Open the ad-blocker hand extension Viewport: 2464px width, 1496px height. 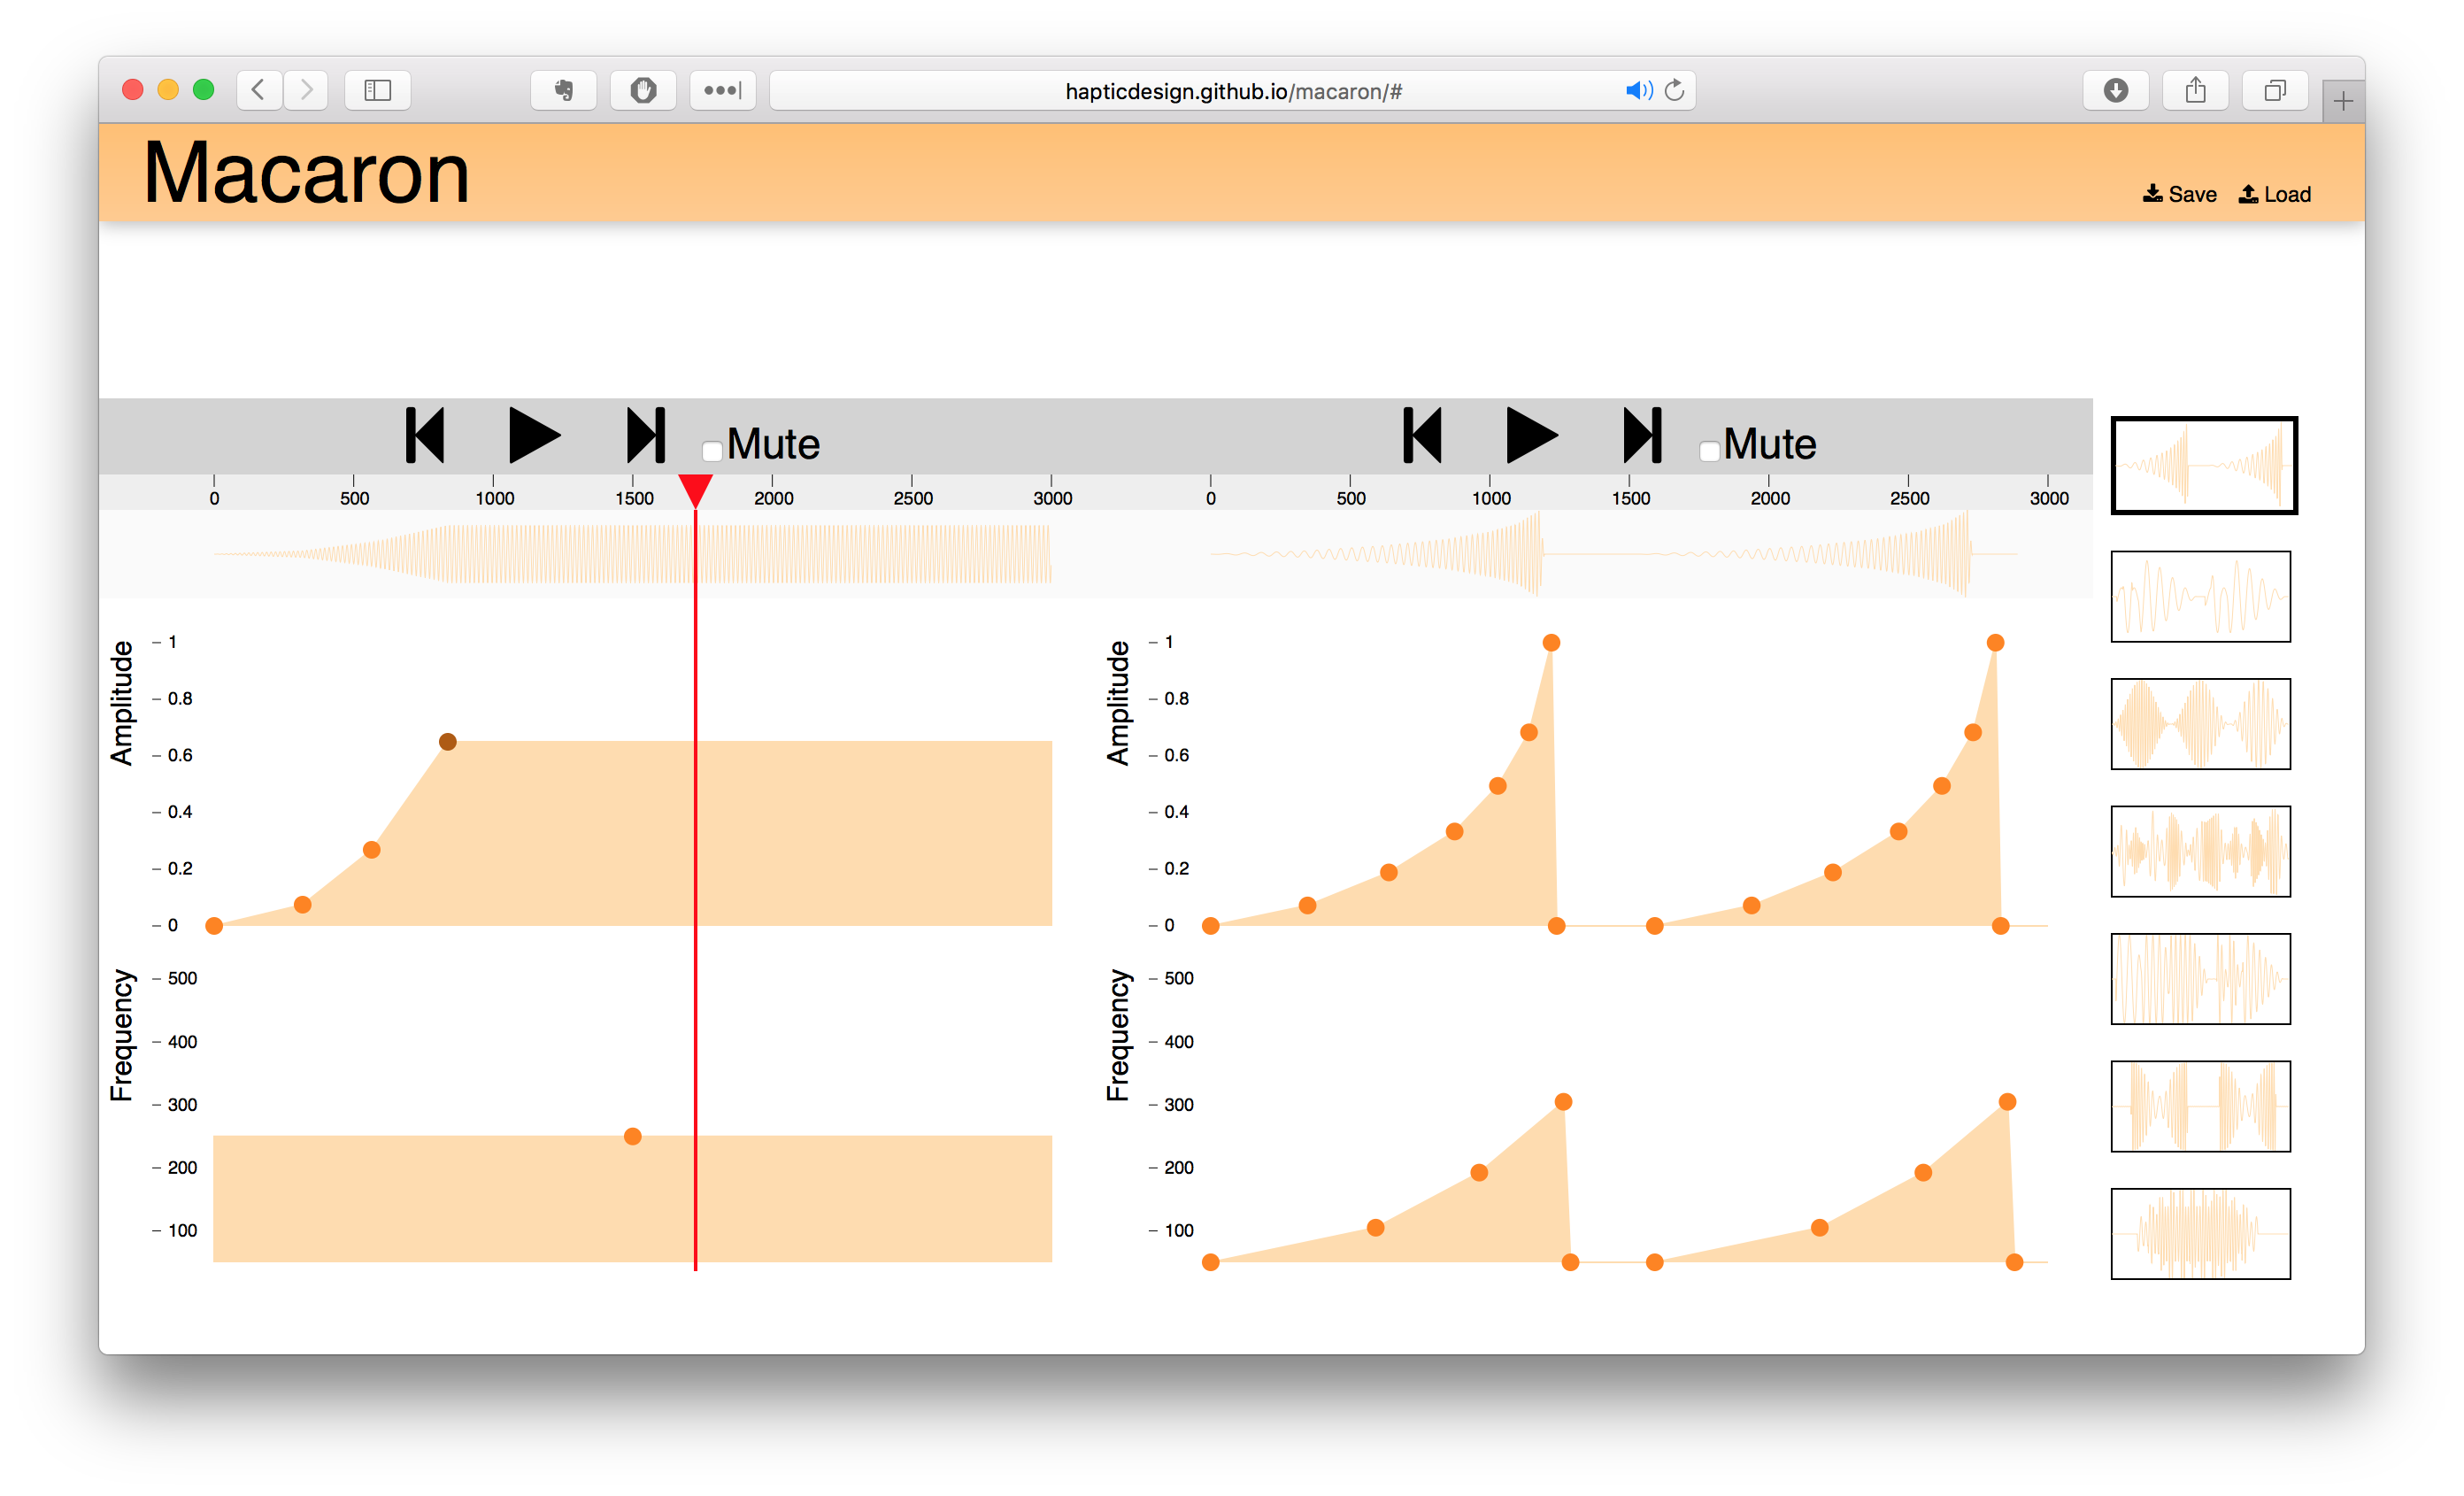[643, 90]
